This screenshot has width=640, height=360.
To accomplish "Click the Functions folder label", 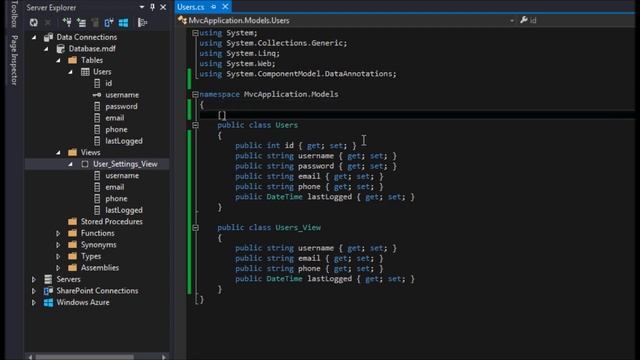I will click(98, 233).
